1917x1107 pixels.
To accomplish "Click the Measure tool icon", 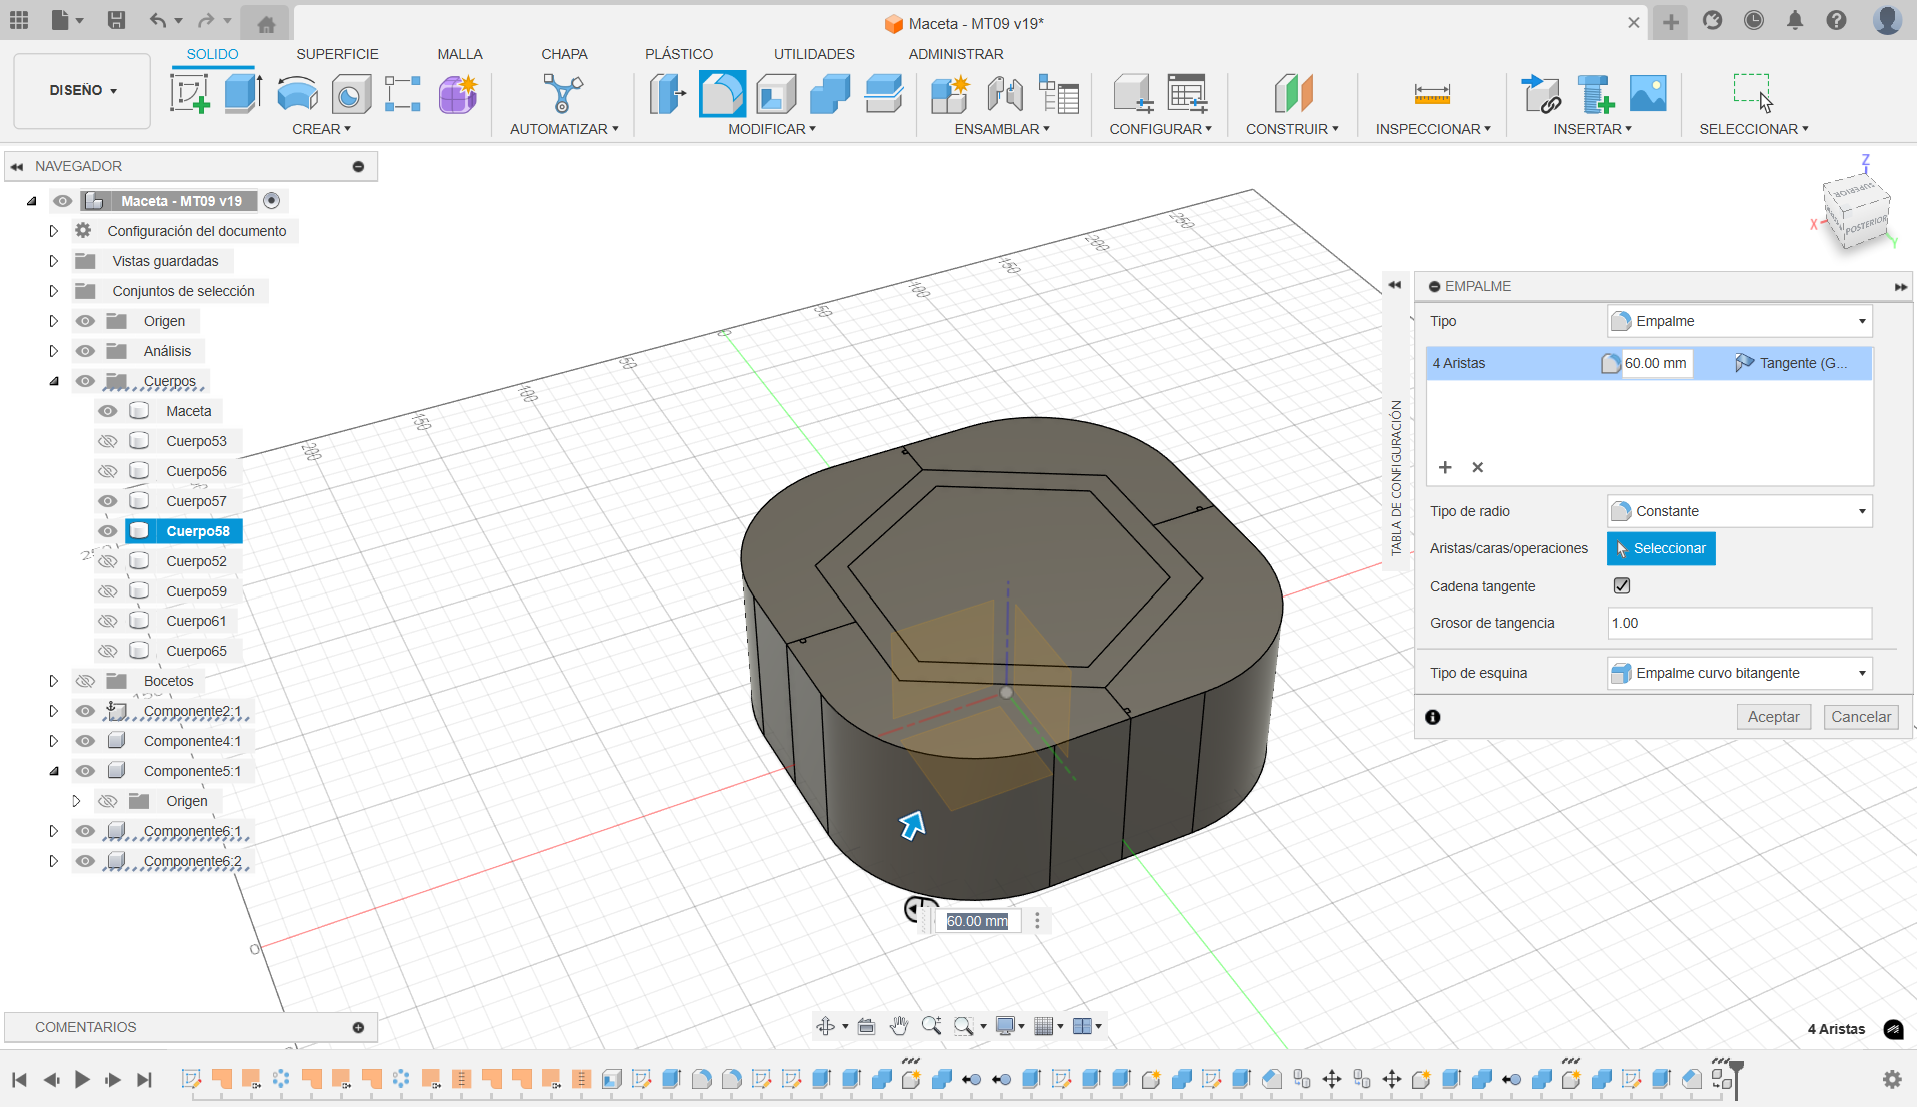I will click(1432, 94).
